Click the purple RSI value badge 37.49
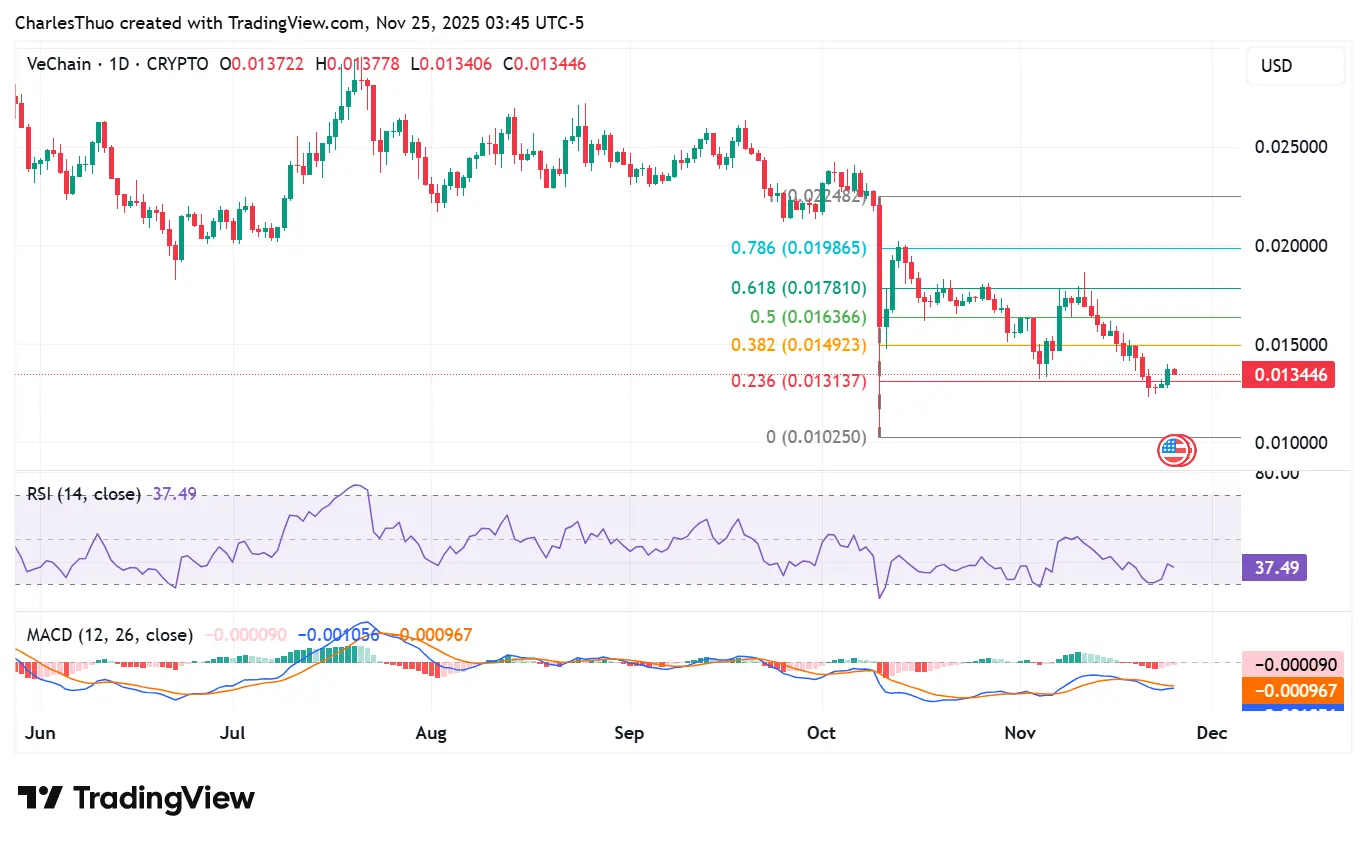Screen dimensions: 1367x843 click(1273, 567)
